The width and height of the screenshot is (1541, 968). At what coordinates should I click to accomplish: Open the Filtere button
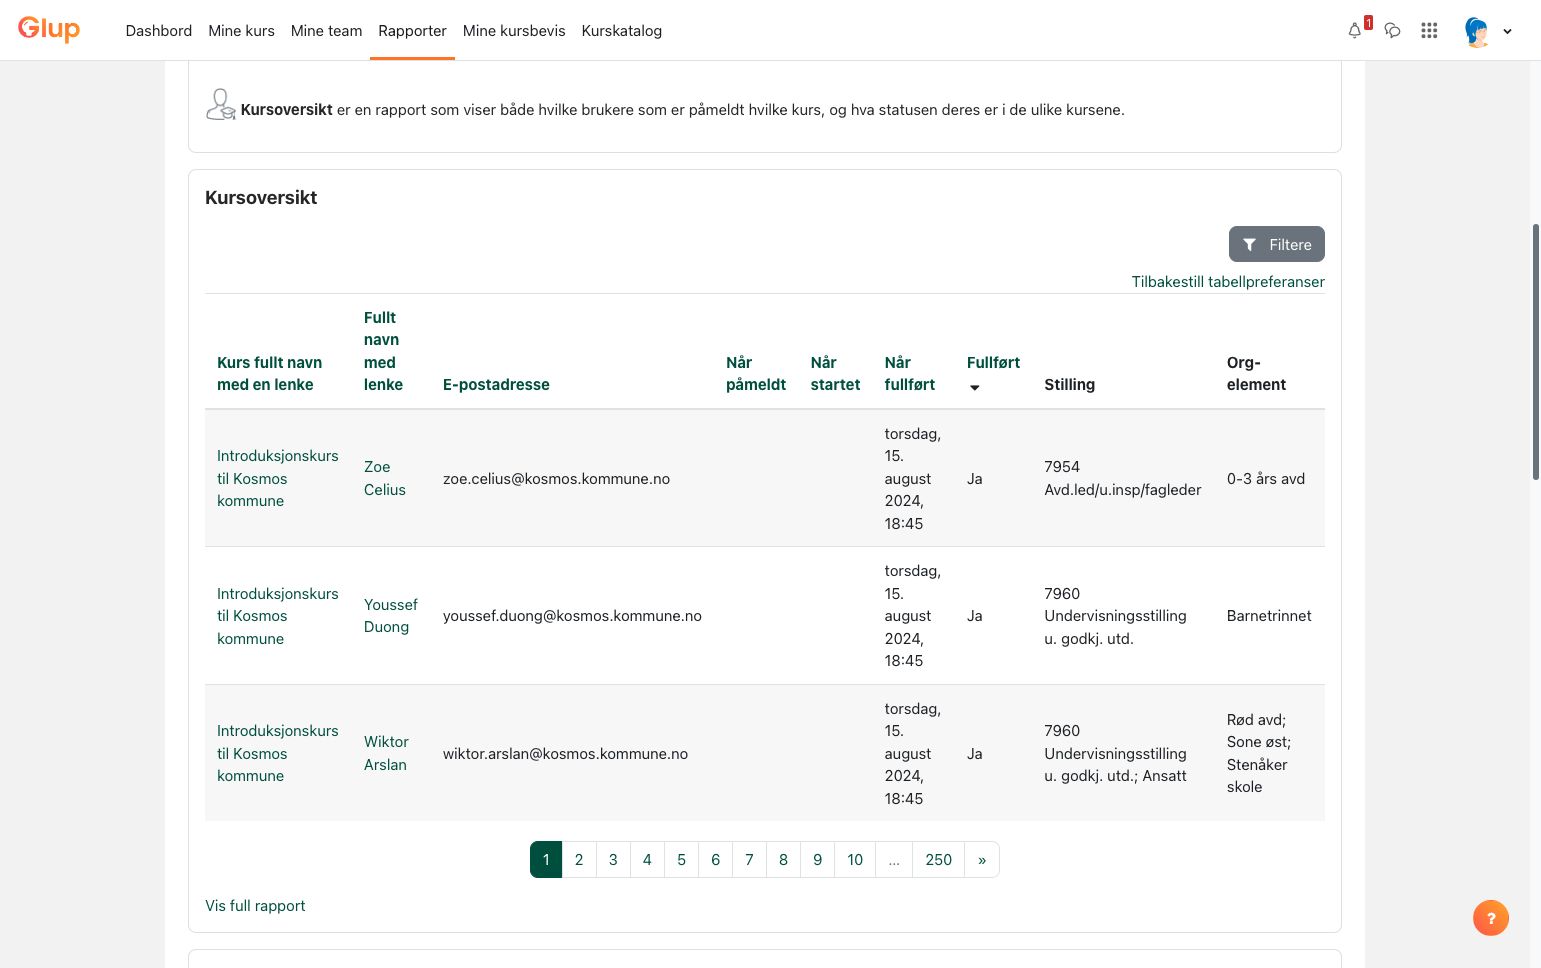pyautogui.click(x=1277, y=244)
